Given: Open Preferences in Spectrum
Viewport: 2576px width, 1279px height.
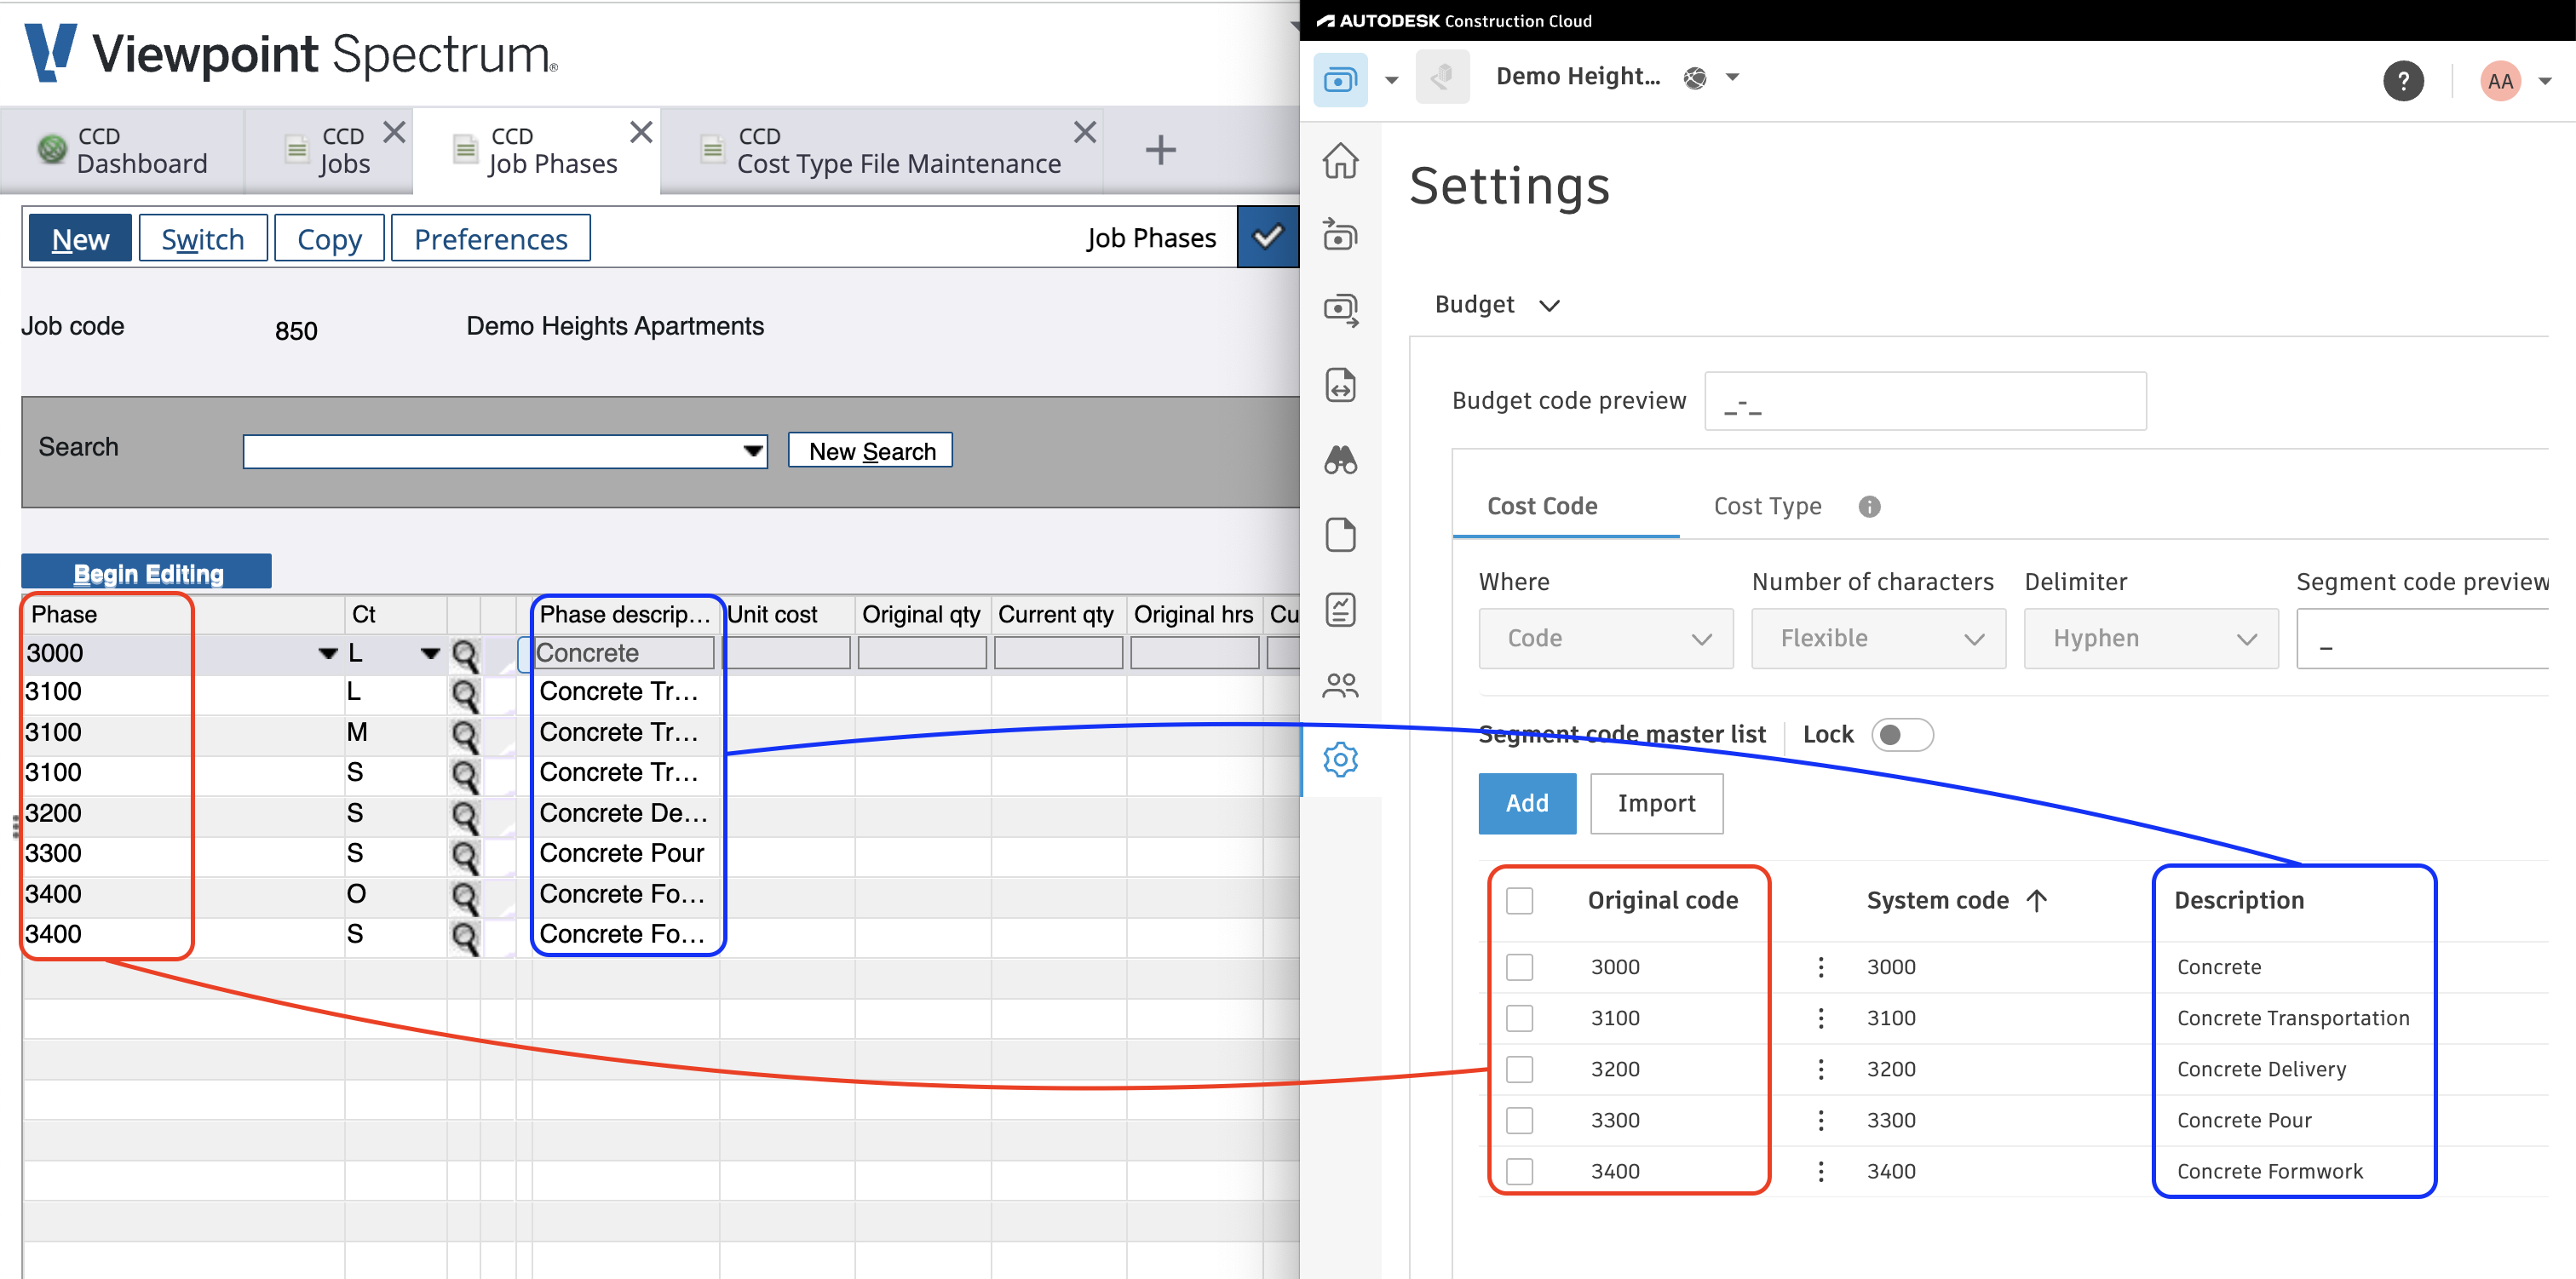Looking at the screenshot, I should 490,238.
